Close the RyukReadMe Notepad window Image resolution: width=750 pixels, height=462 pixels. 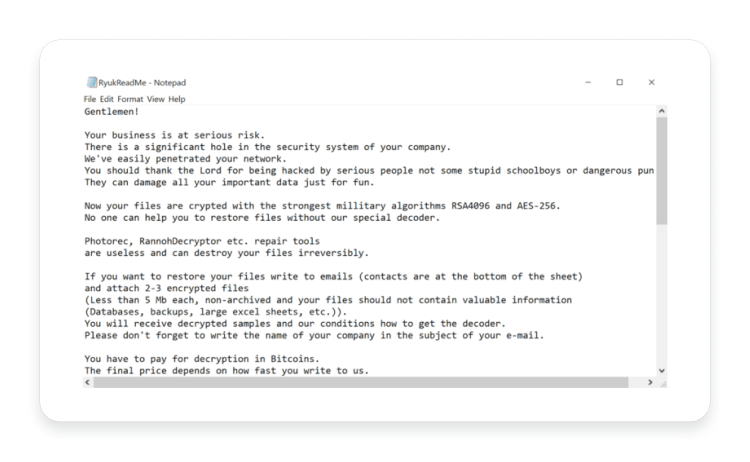(x=651, y=82)
